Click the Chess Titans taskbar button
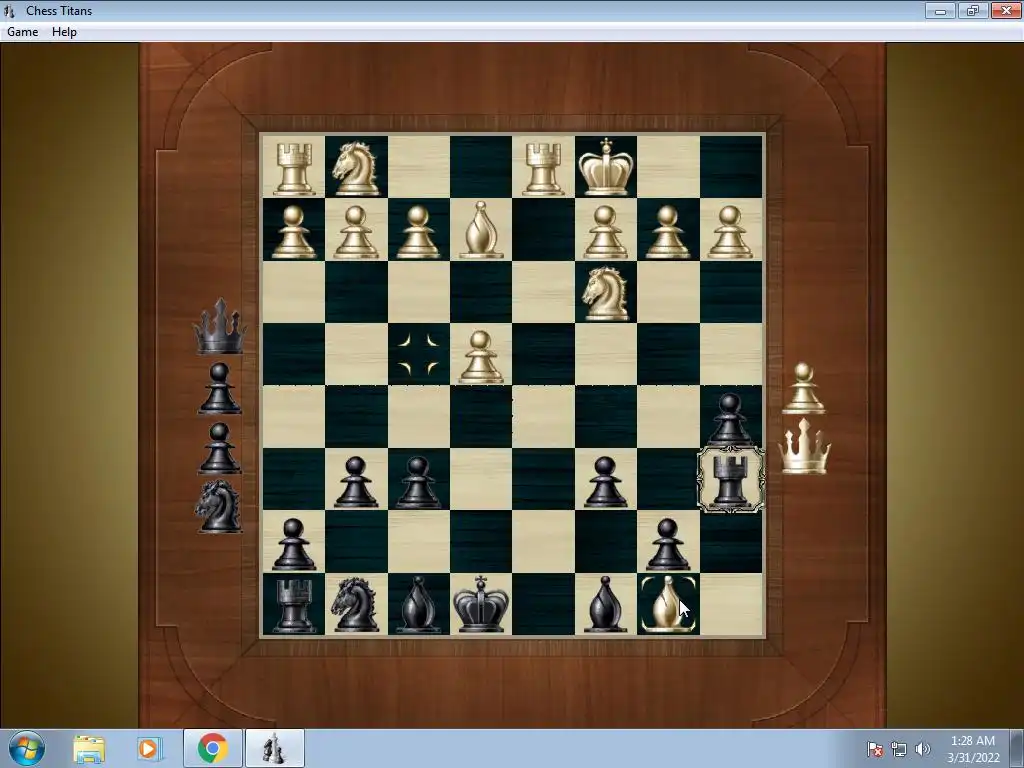Viewport: 1024px width, 768px height. [x=275, y=748]
